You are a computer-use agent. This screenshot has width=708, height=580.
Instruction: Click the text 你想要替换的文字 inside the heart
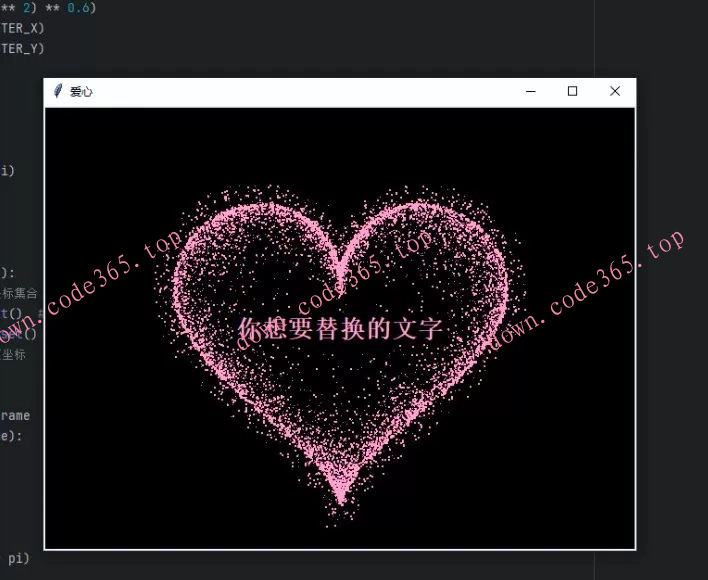340,328
